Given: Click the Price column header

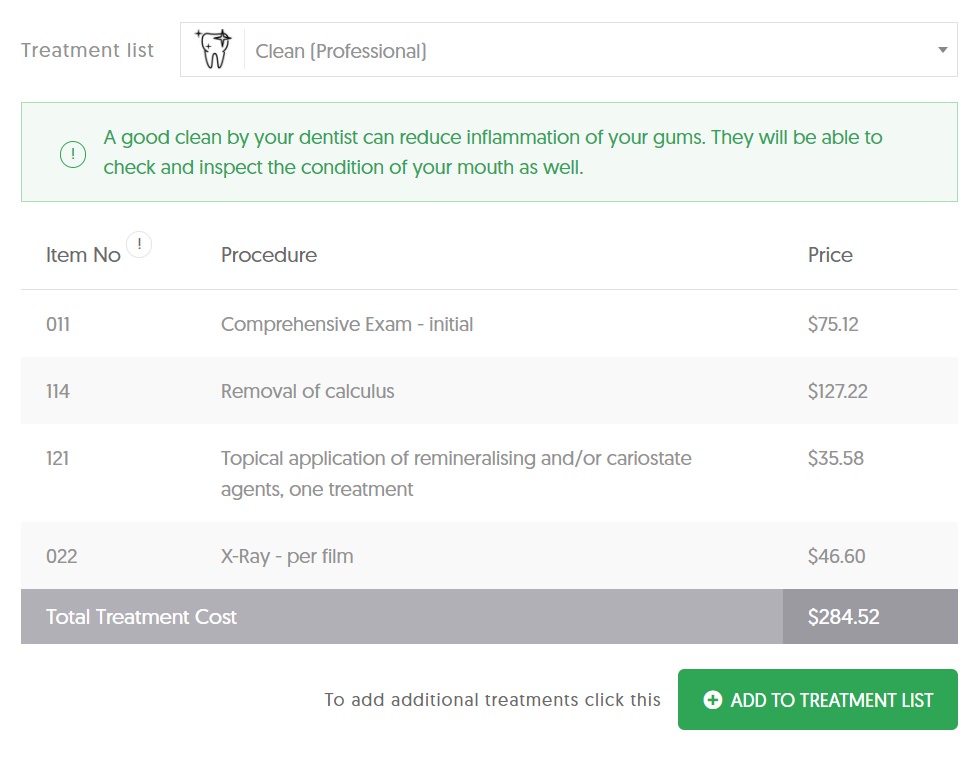Looking at the screenshot, I should 830,255.
